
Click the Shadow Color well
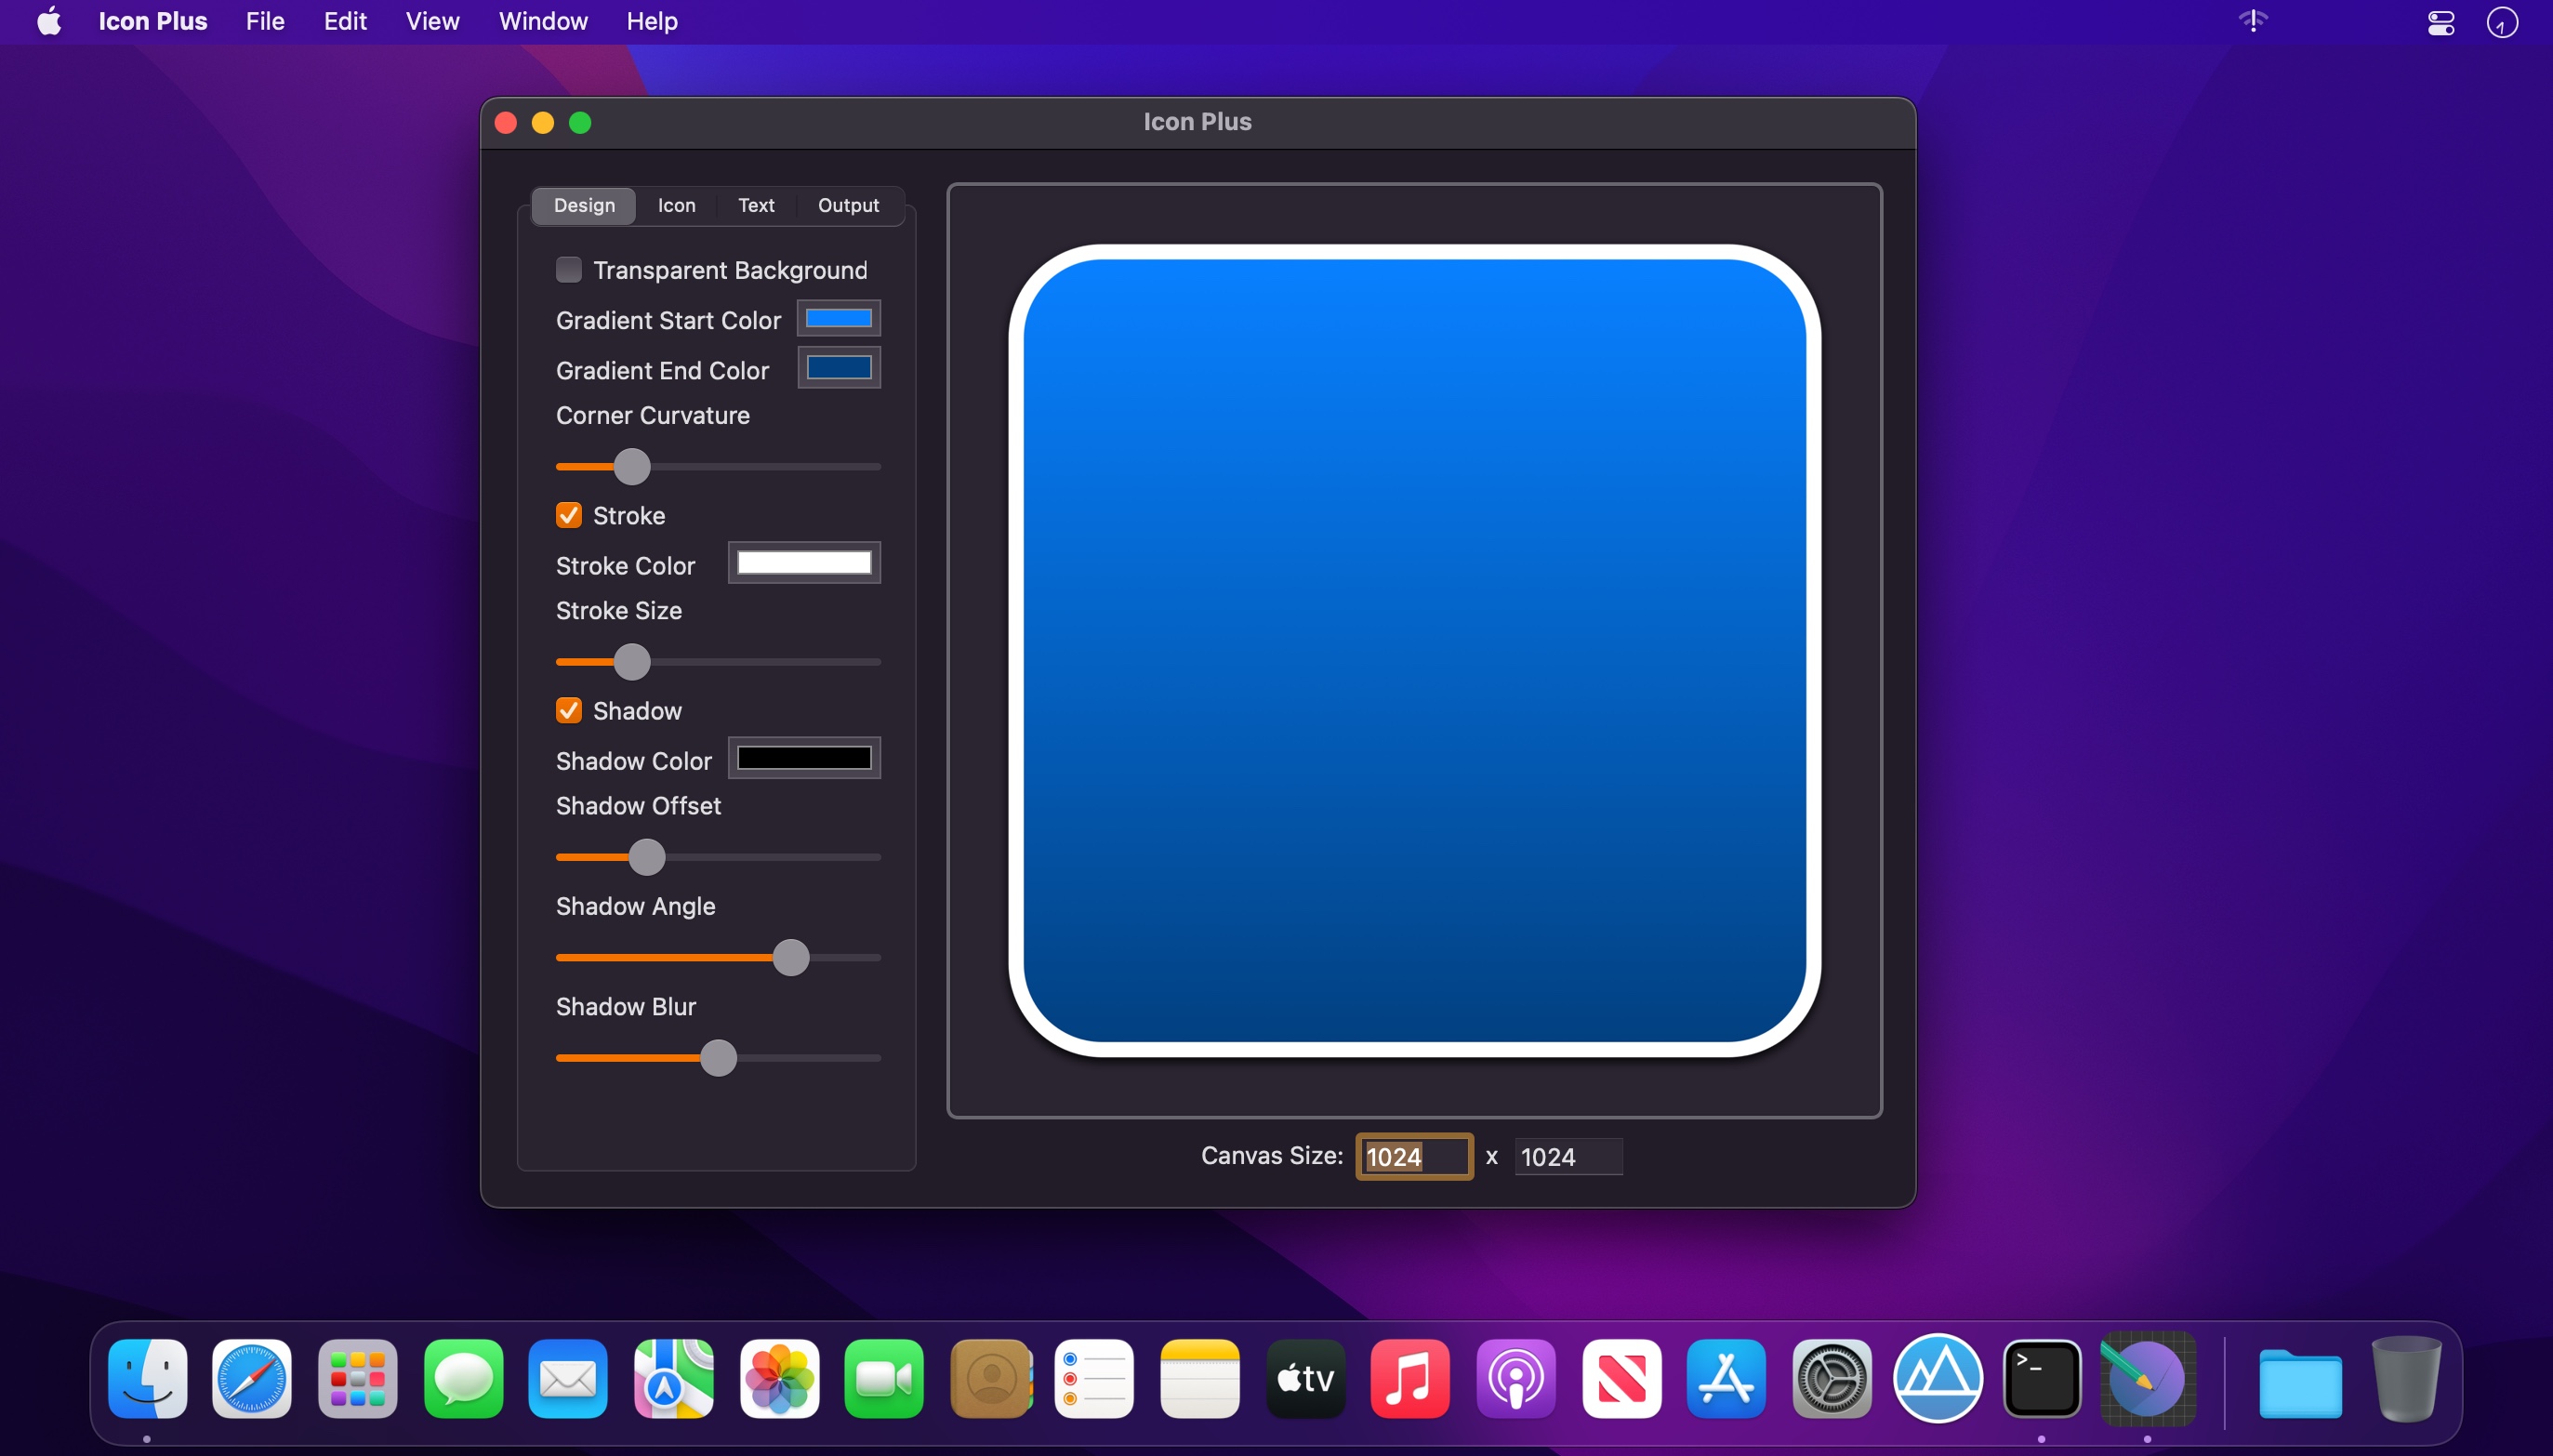pyautogui.click(x=804, y=758)
